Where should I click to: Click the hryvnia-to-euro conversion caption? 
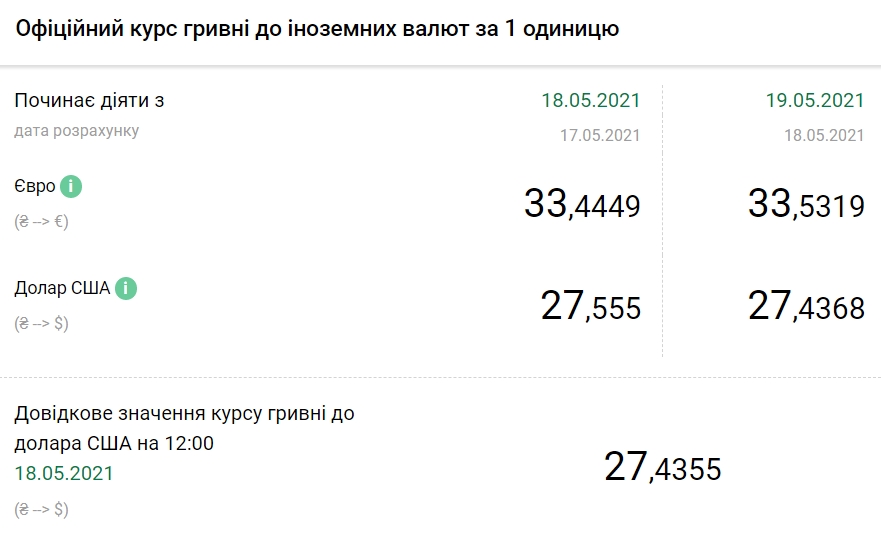(x=41, y=222)
